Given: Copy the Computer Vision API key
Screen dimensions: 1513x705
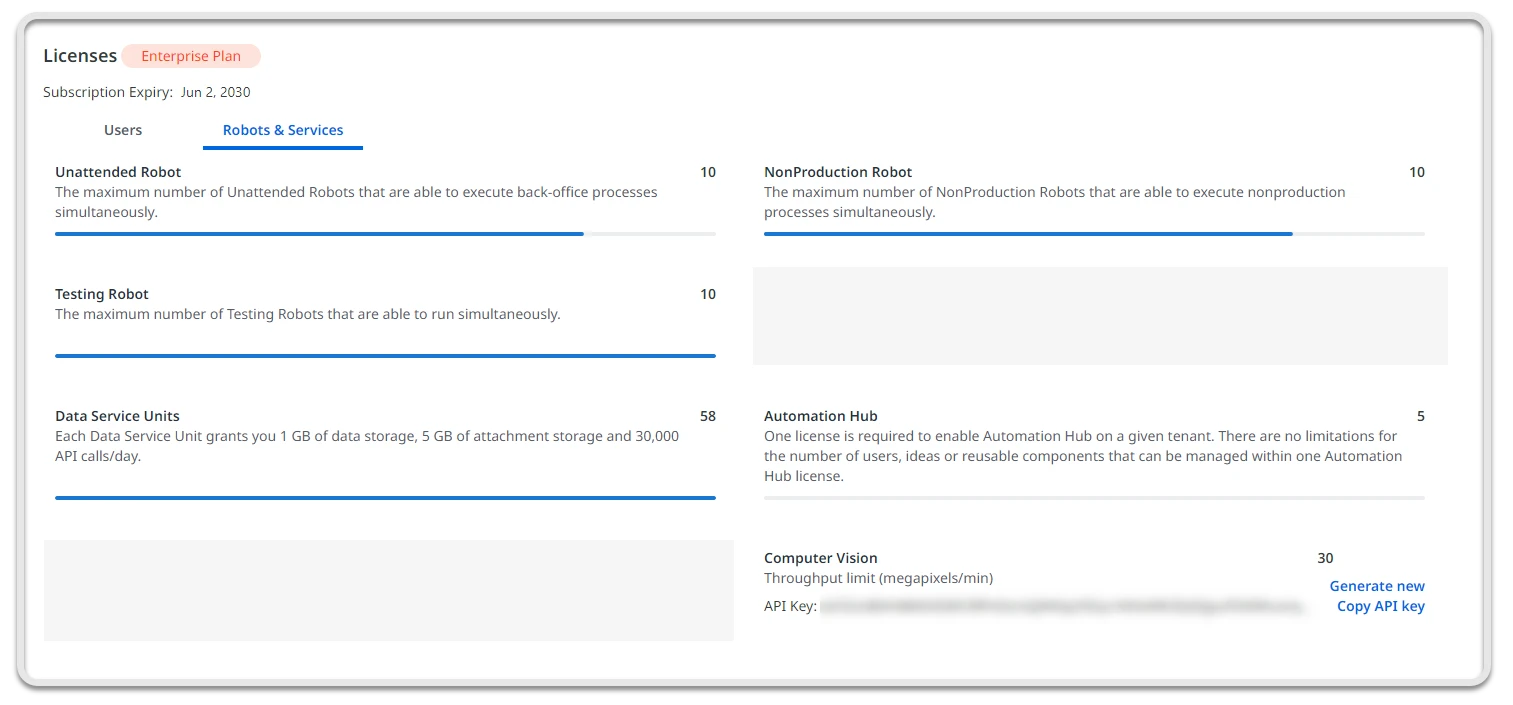Looking at the screenshot, I should coord(1381,606).
